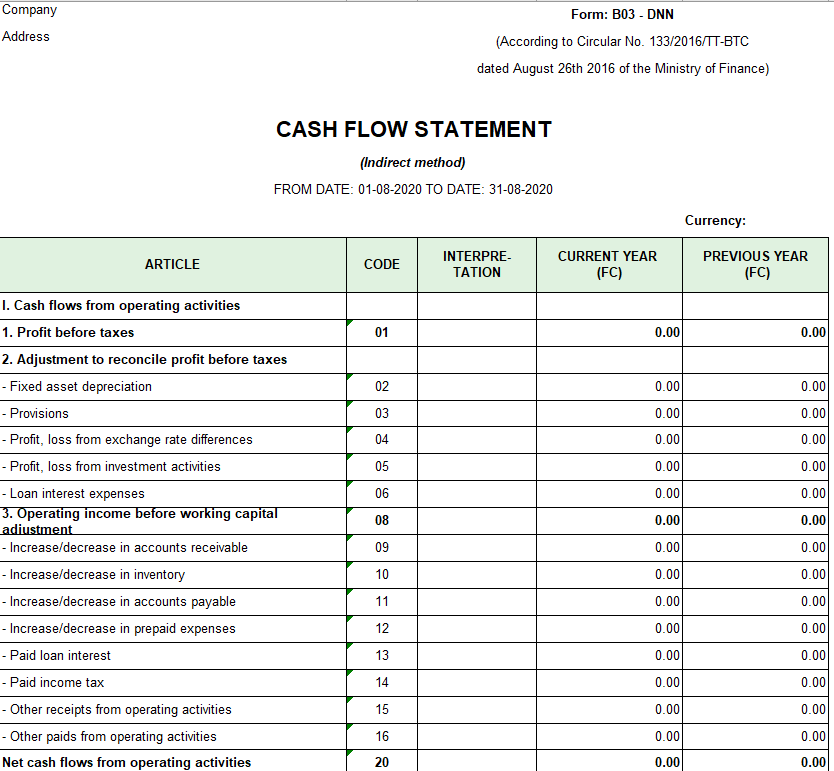Select code cell 02 for depreciation
This screenshot has width=834, height=771.
pos(381,386)
